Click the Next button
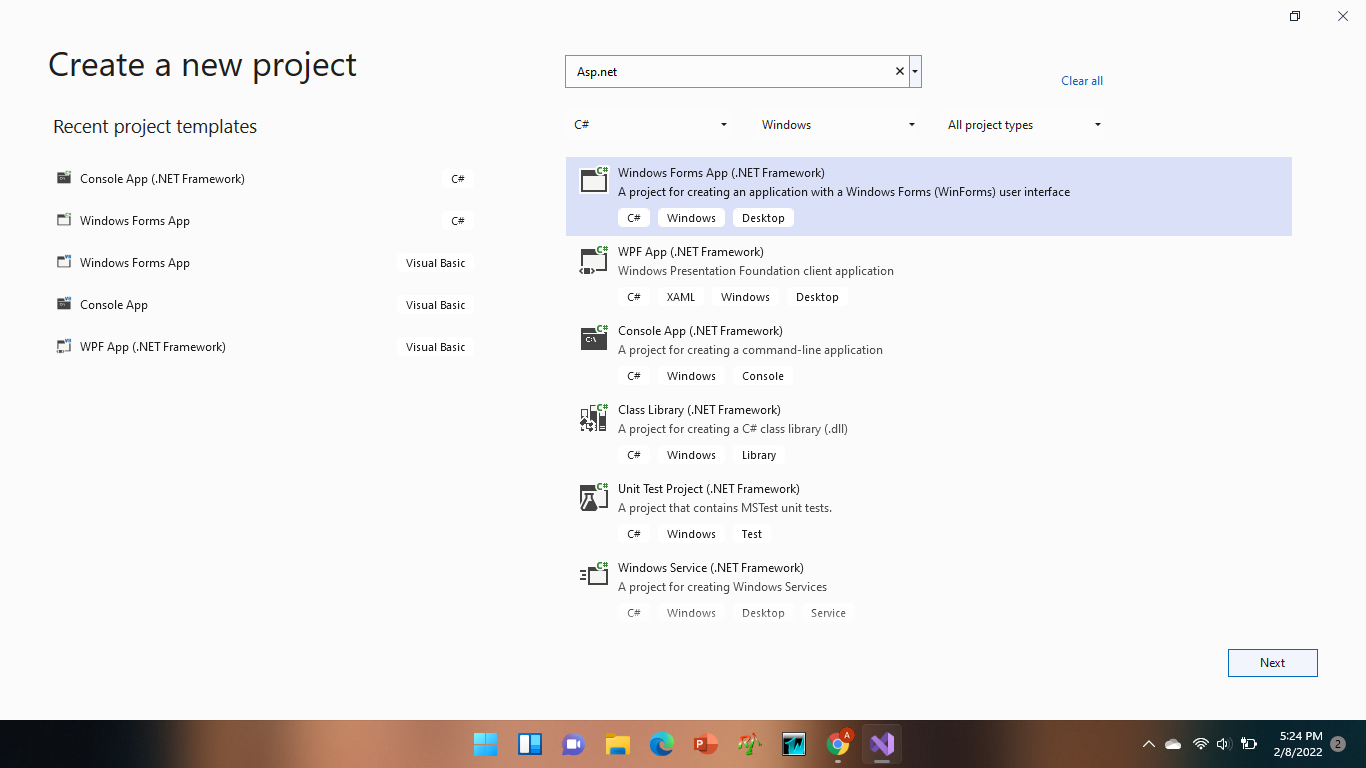Image resolution: width=1366 pixels, height=768 pixels. [x=1272, y=662]
